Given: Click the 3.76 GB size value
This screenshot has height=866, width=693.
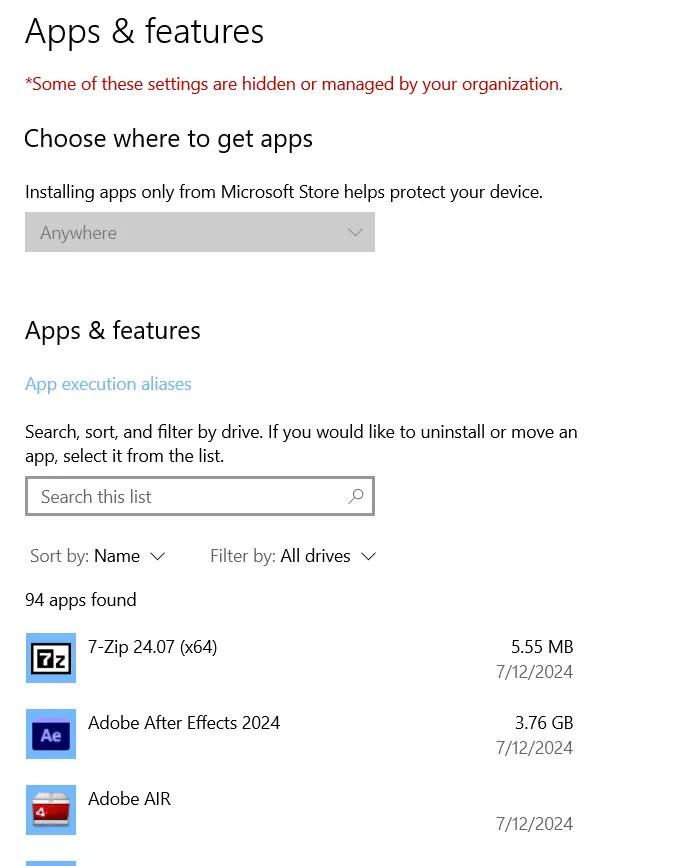Looking at the screenshot, I should (x=544, y=723).
